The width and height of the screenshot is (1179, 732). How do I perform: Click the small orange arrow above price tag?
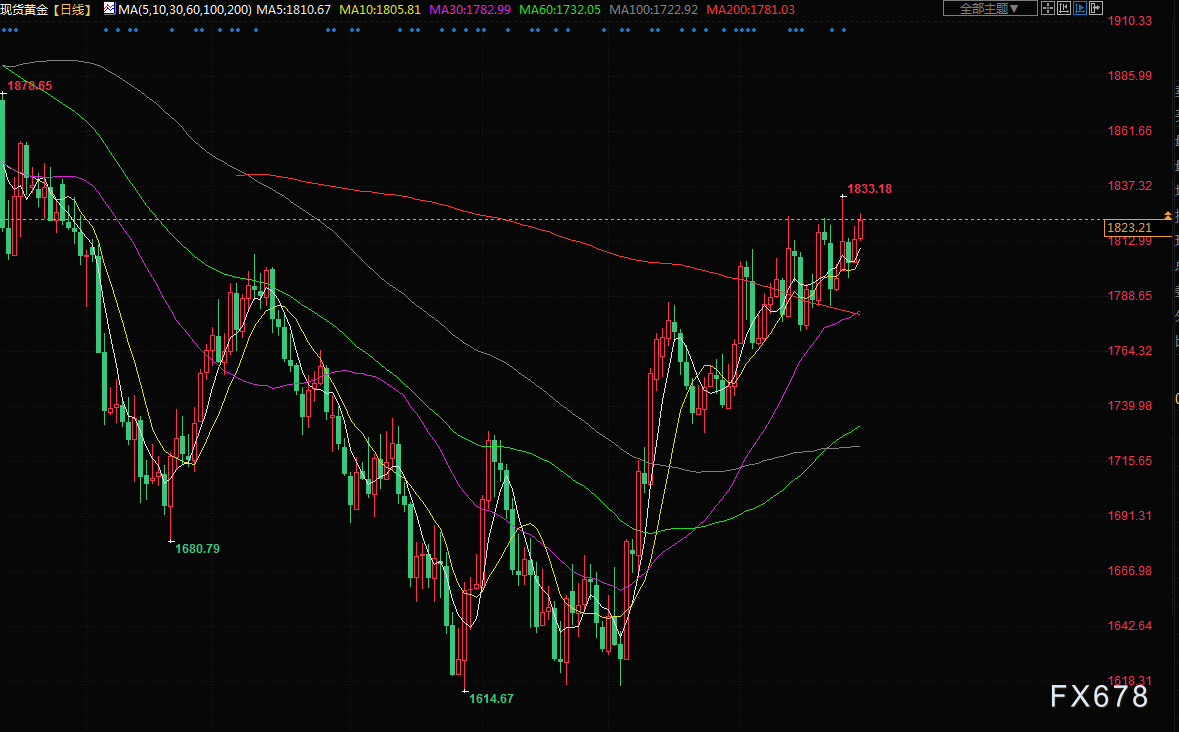[x=1166, y=216]
